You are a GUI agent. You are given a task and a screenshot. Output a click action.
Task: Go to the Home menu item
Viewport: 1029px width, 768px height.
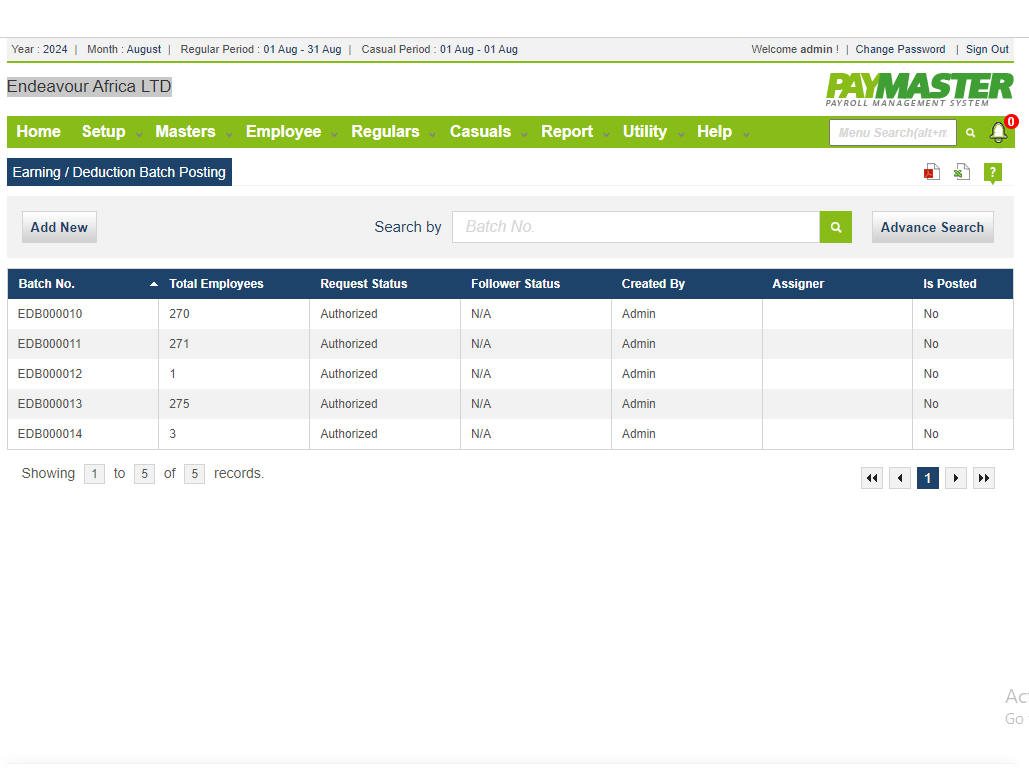pos(39,132)
